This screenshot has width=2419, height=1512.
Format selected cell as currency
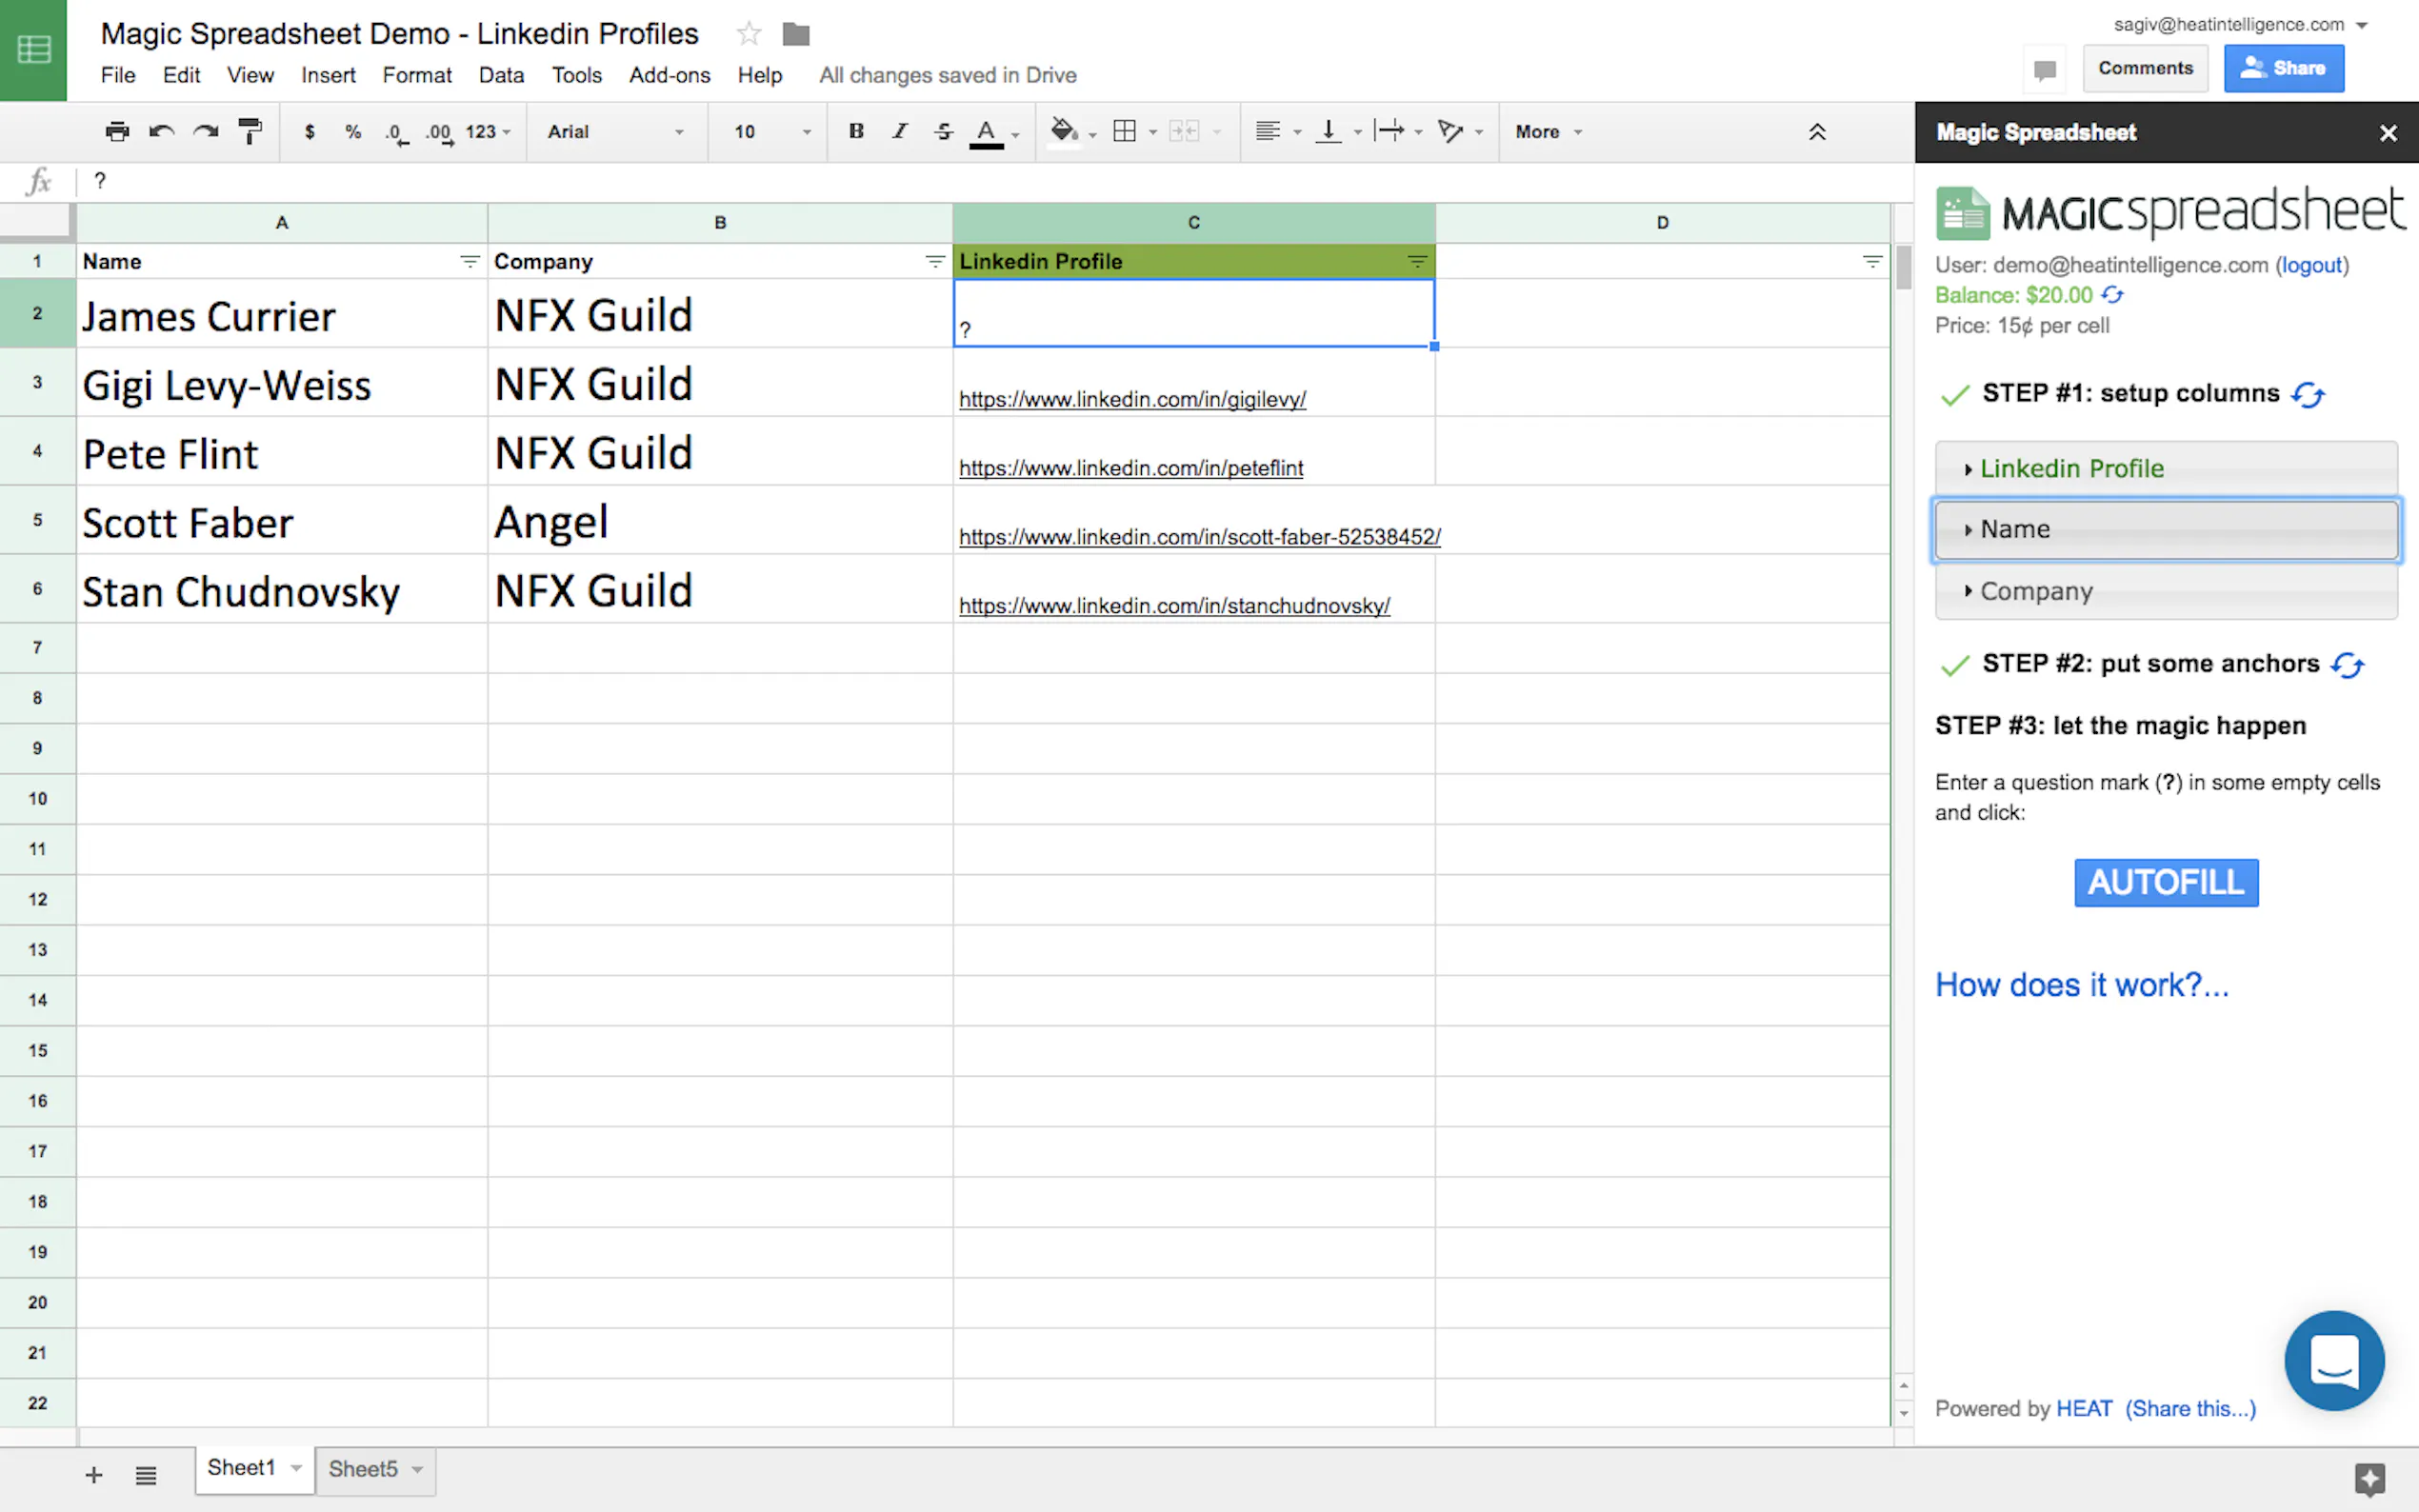pos(310,131)
